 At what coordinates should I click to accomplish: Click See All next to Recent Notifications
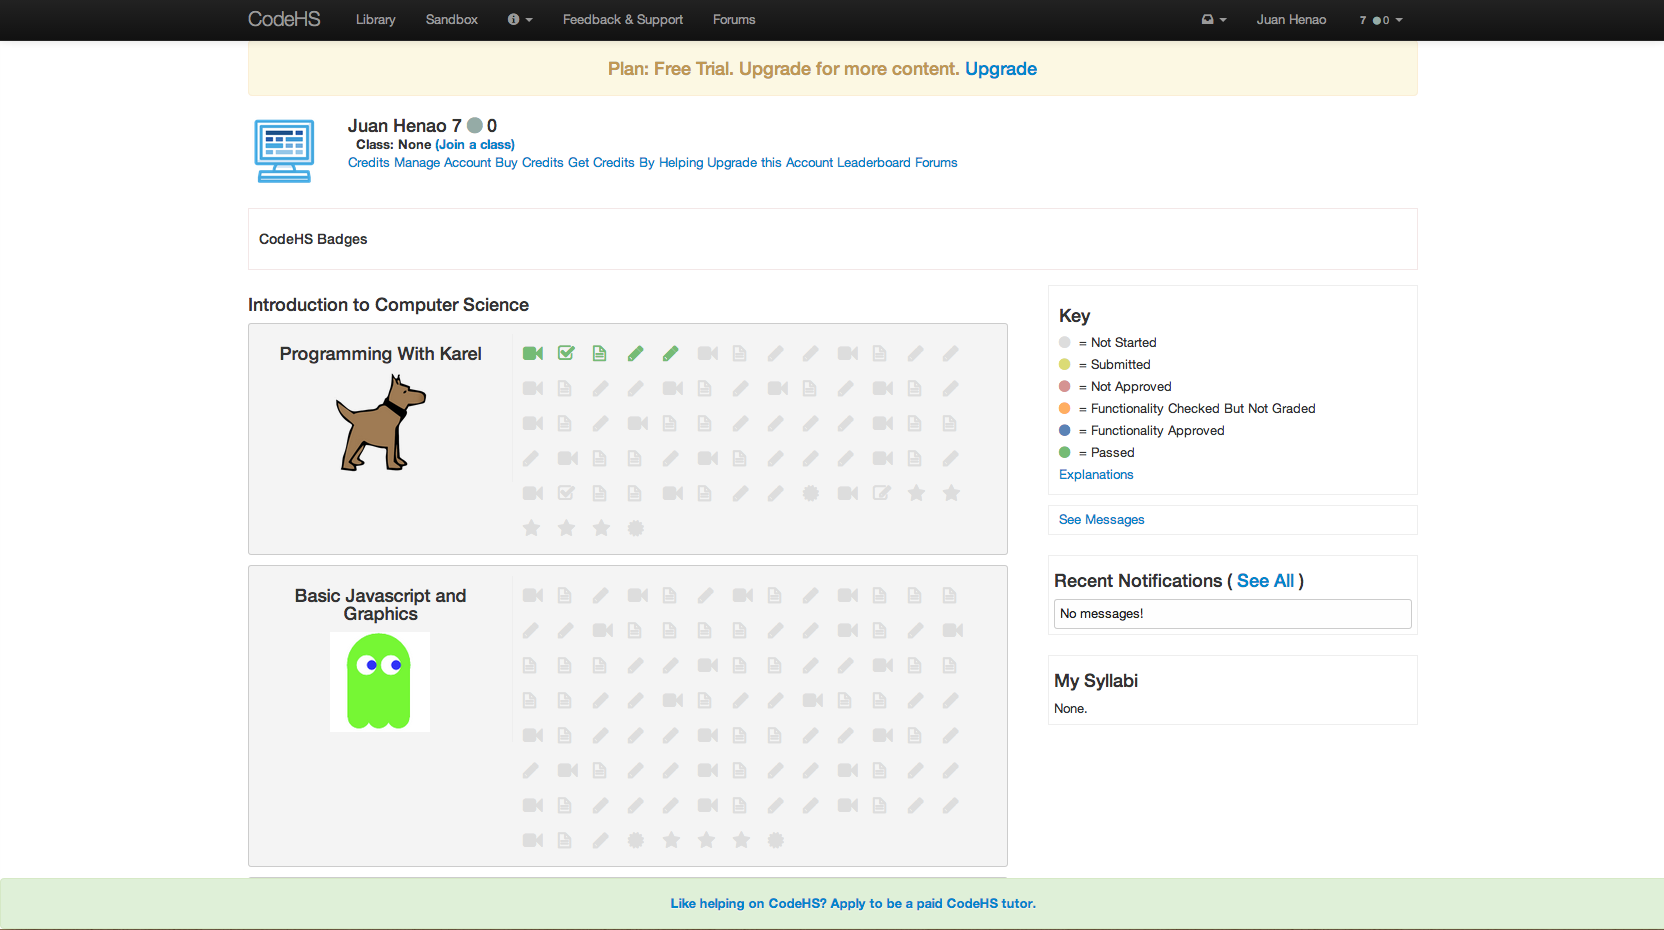pyautogui.click(x=1265, y=581)
